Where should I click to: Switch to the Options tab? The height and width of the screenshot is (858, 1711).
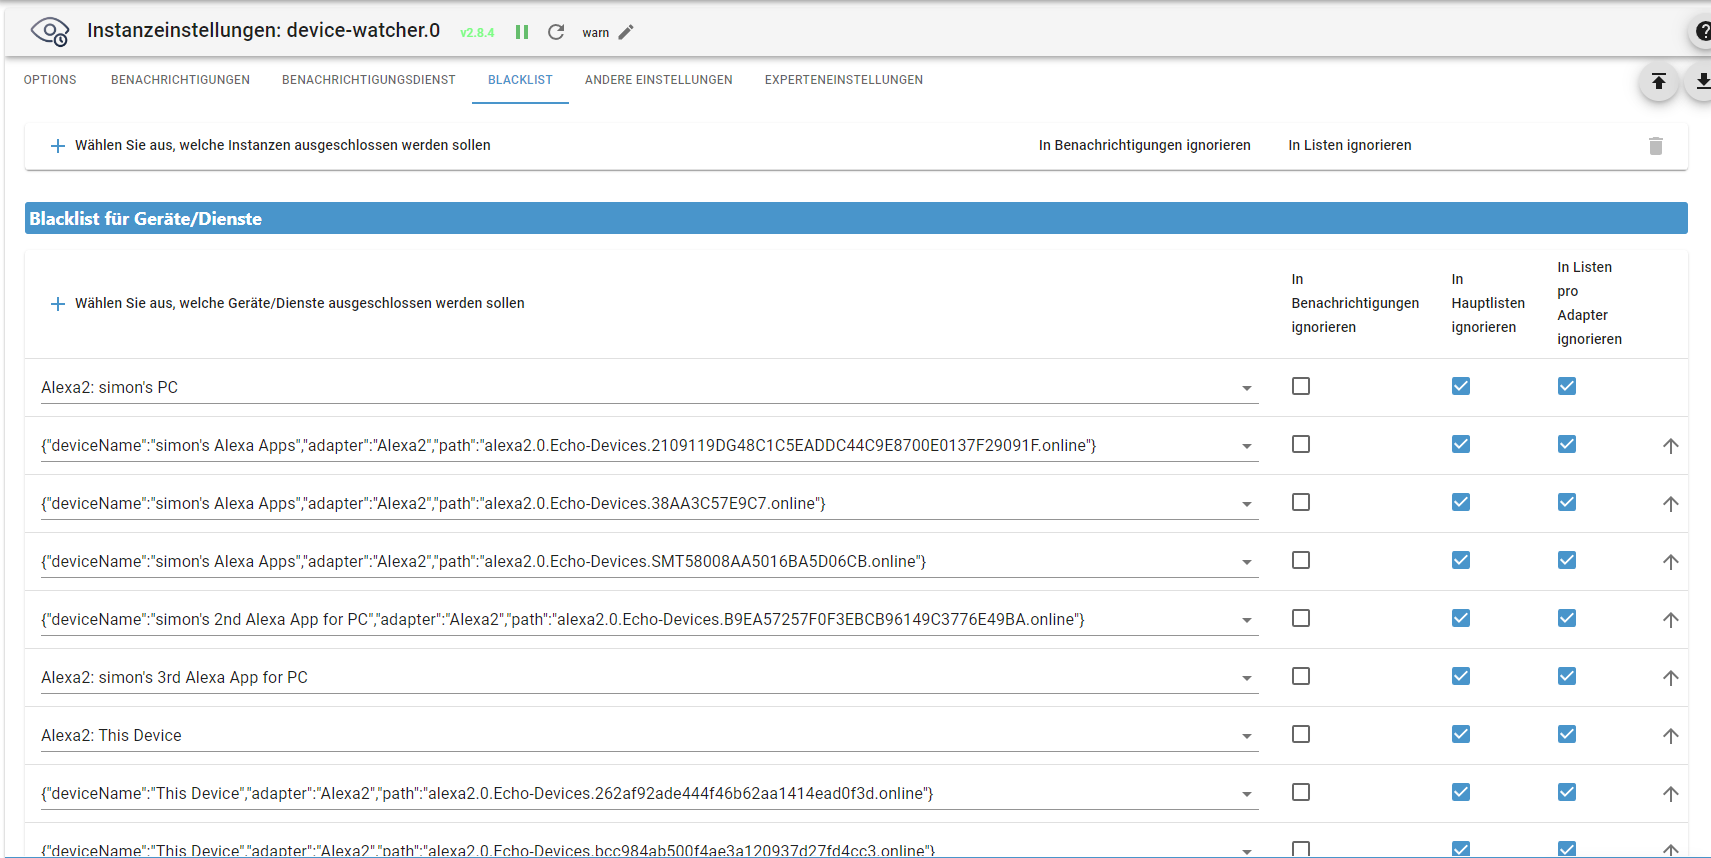pyautogui.click(x=50, y=80)
